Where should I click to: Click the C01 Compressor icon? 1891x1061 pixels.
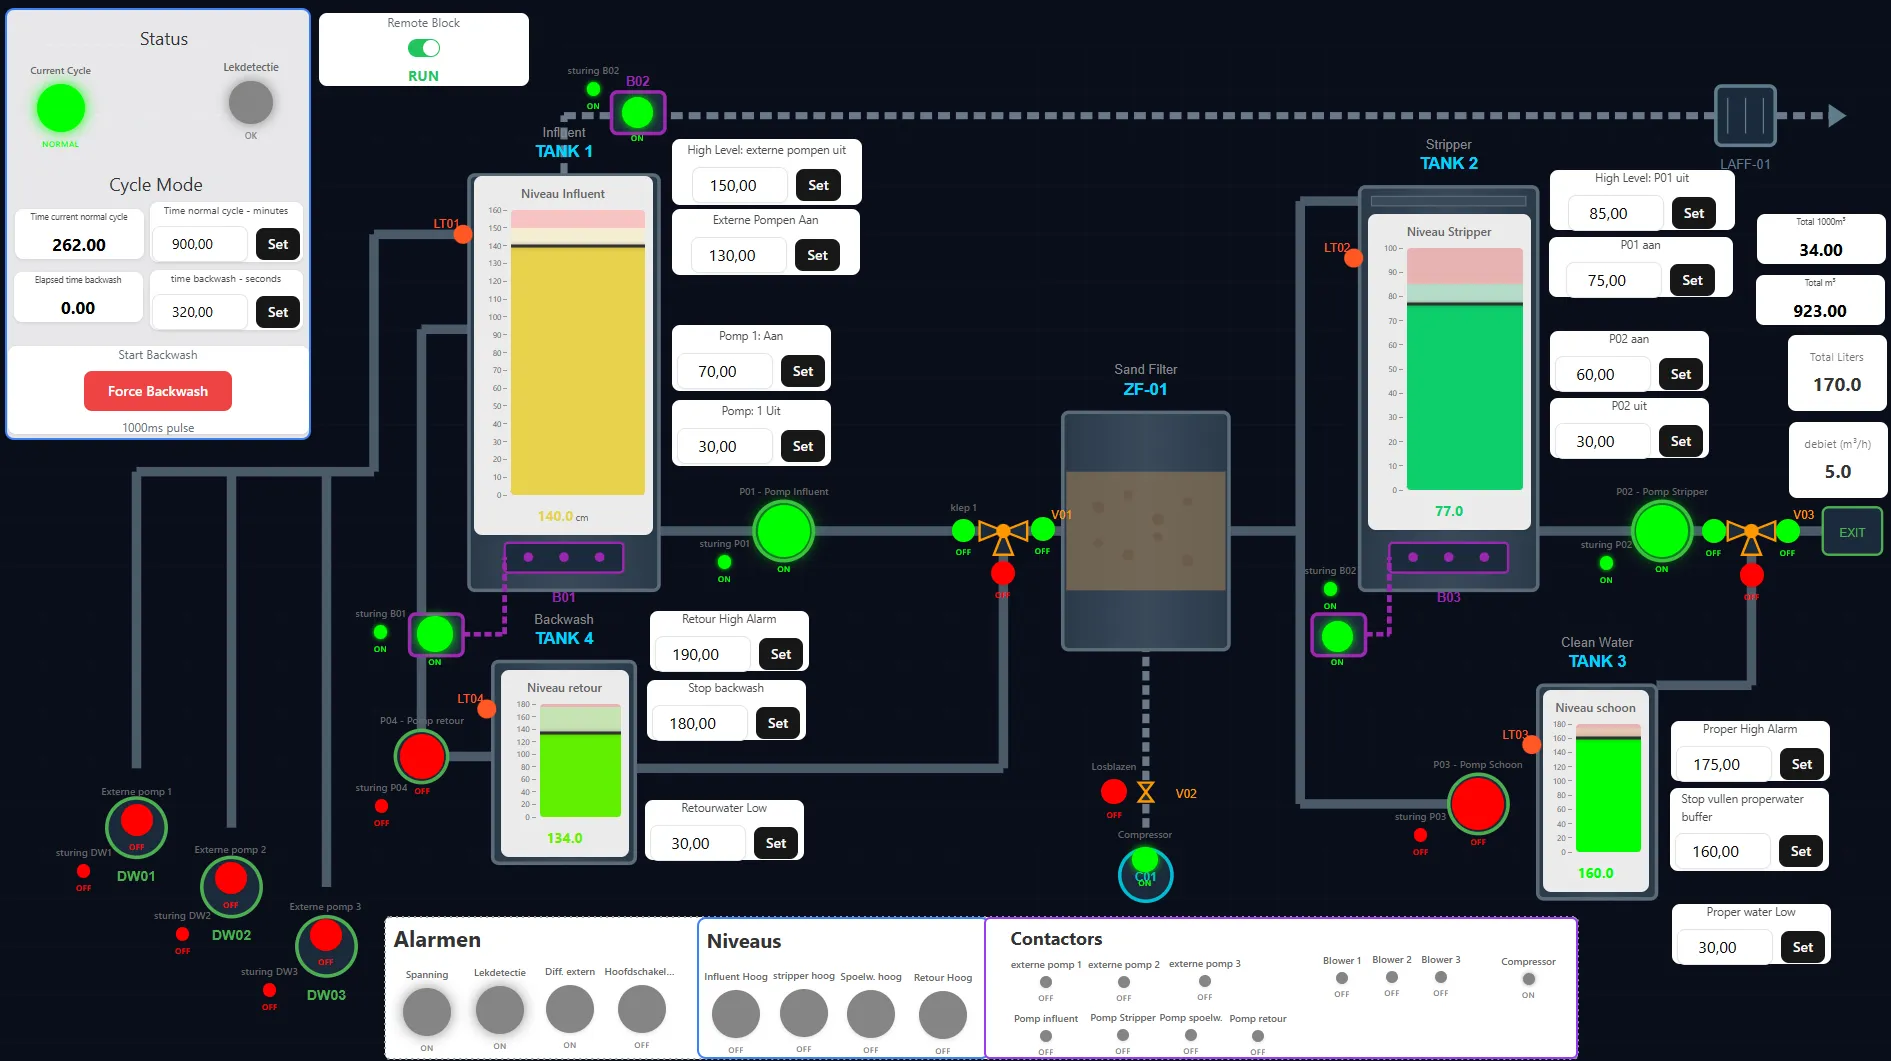point(1145,874)
